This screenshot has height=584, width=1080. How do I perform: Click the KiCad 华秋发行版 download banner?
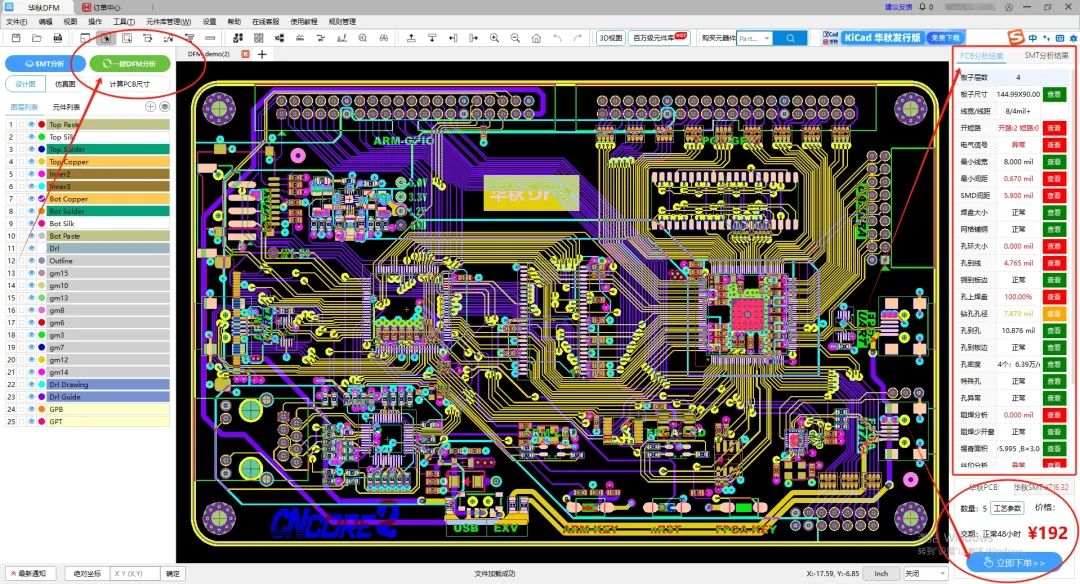[893, 38]
